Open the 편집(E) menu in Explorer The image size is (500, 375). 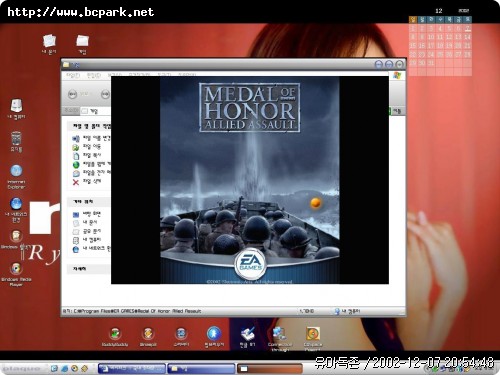pos(94,75)
